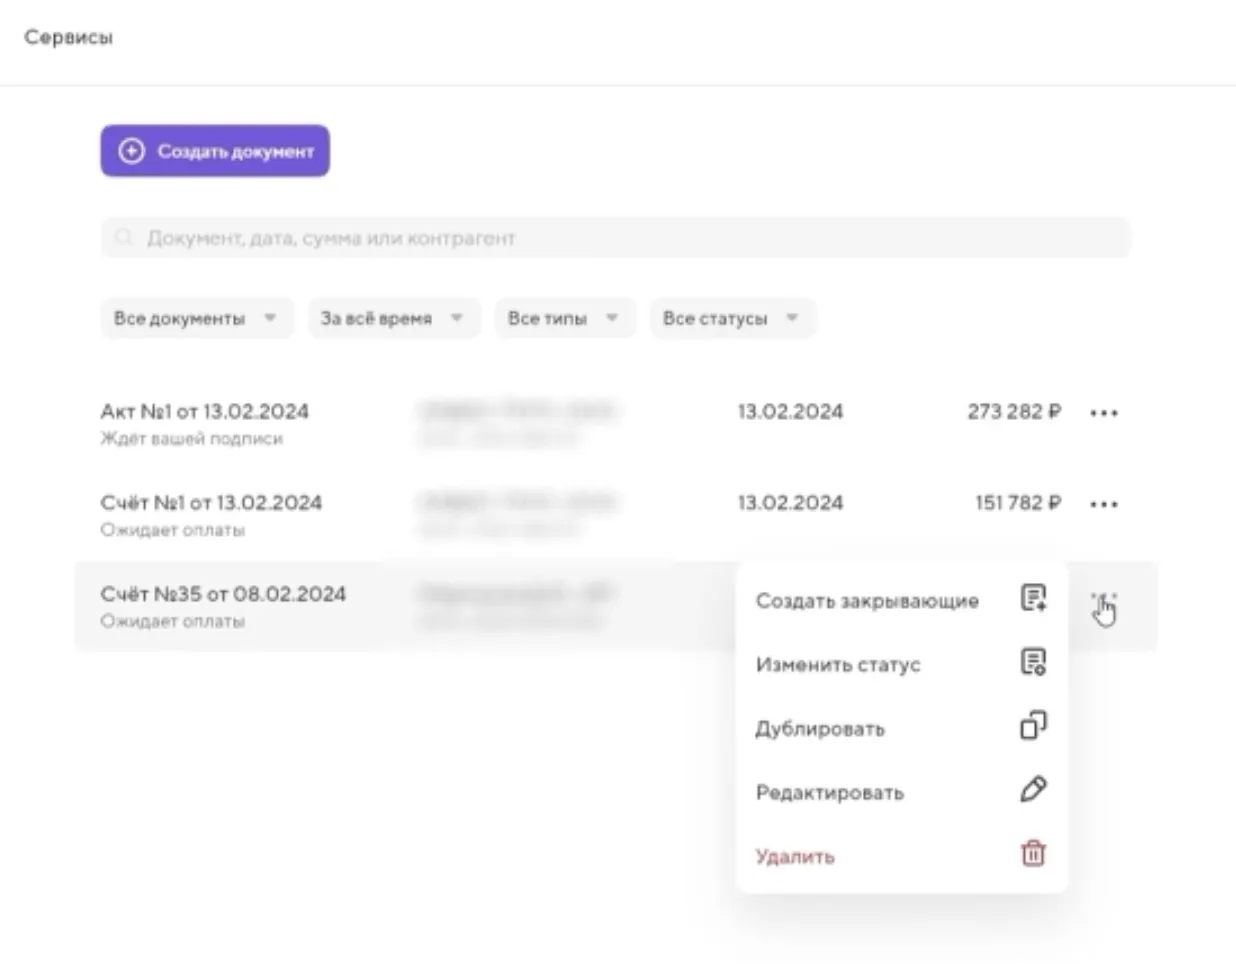This screenshot has height=964, width=1236.
Task: Click the Создать документ button
Action: 214,151
